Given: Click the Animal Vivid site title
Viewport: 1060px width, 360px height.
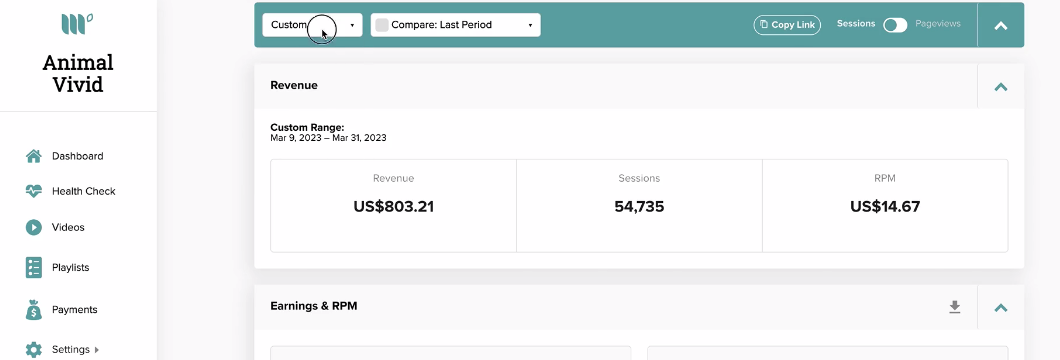Looking at the screenshot, I should [78, 74].
